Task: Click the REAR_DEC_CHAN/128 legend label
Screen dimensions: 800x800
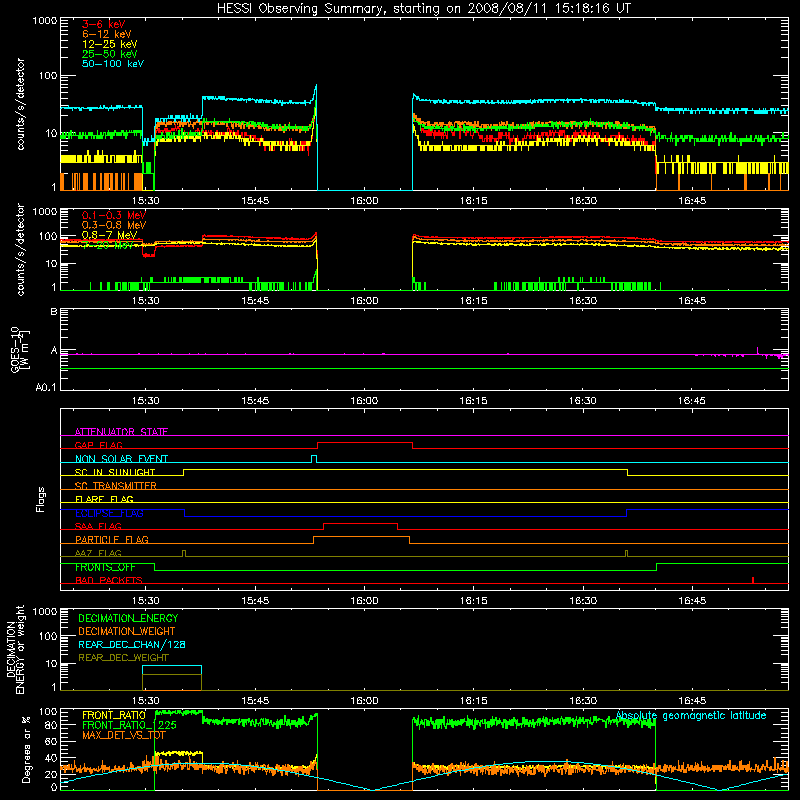Action: pos(132,644)
